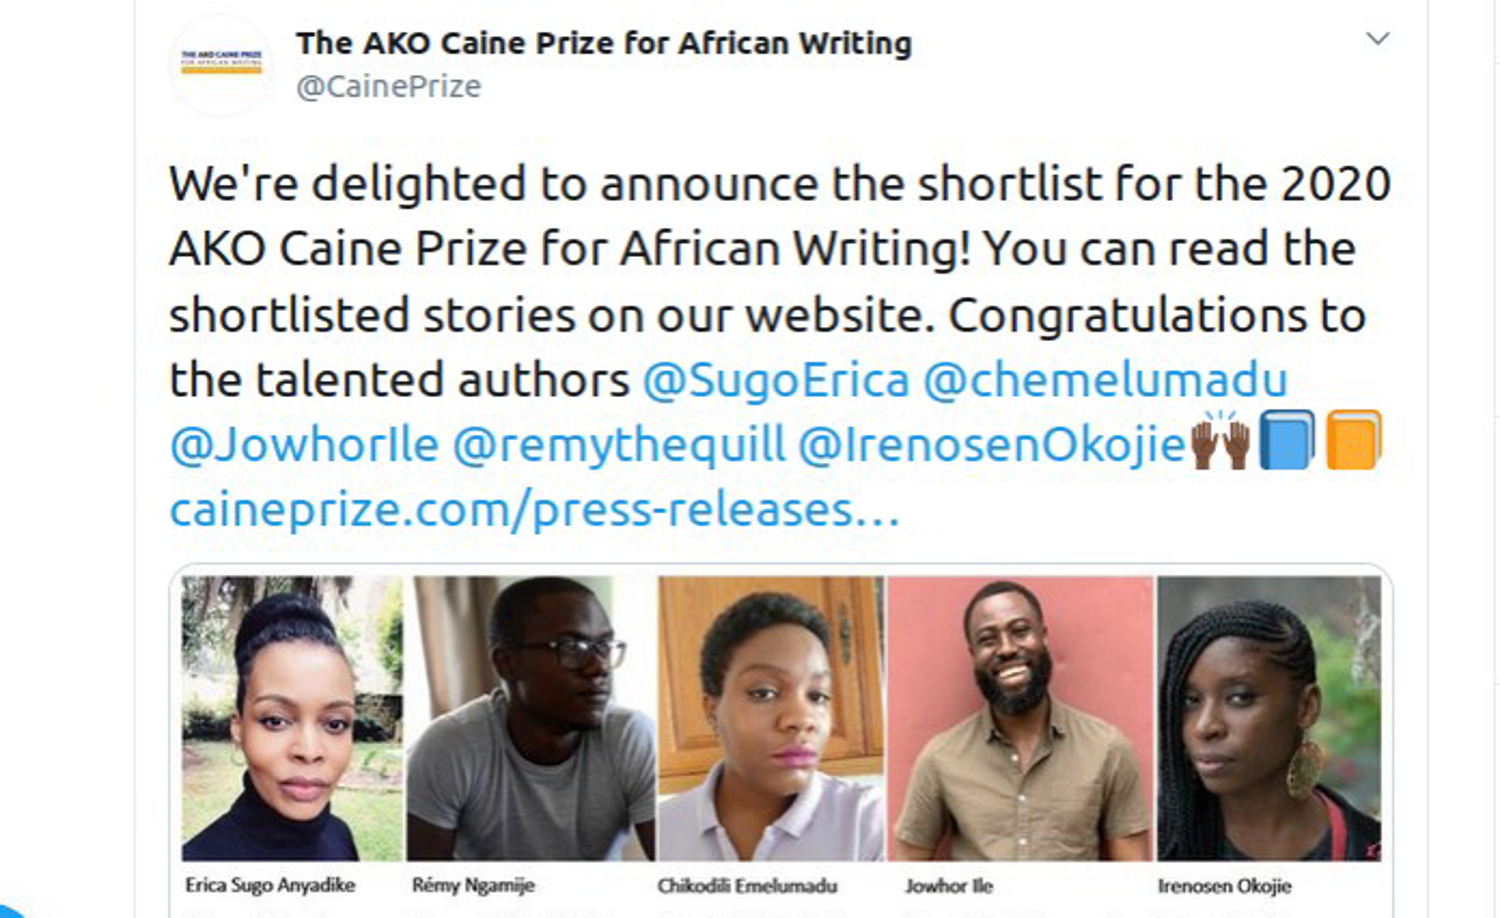Open the @SugoErica mention

(776, 380)
